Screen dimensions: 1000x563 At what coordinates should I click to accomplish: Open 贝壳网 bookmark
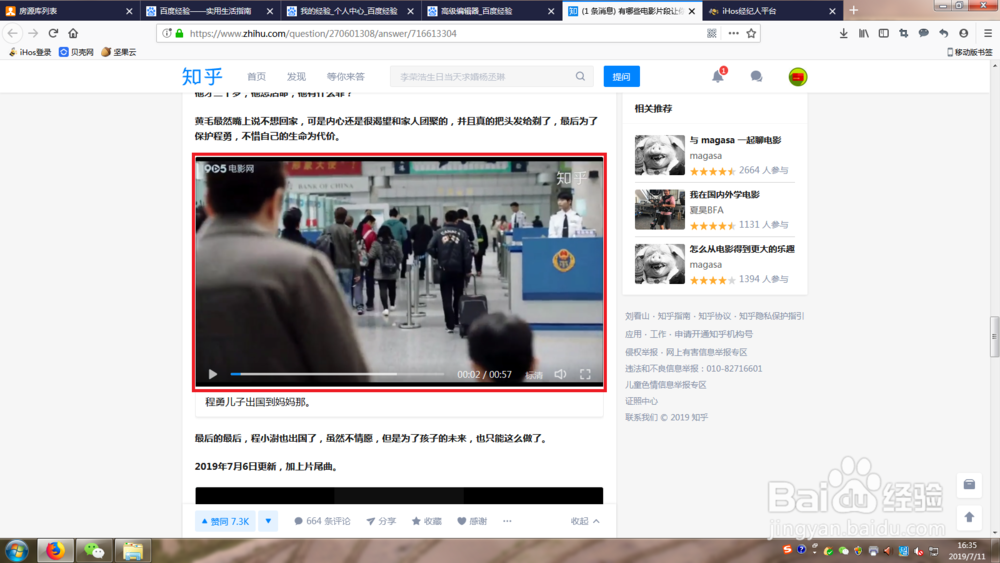click(76, 52)
